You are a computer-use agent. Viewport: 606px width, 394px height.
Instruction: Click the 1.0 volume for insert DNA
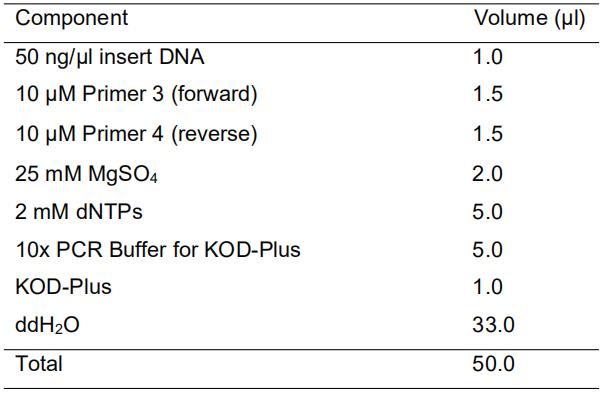[488, 57]
